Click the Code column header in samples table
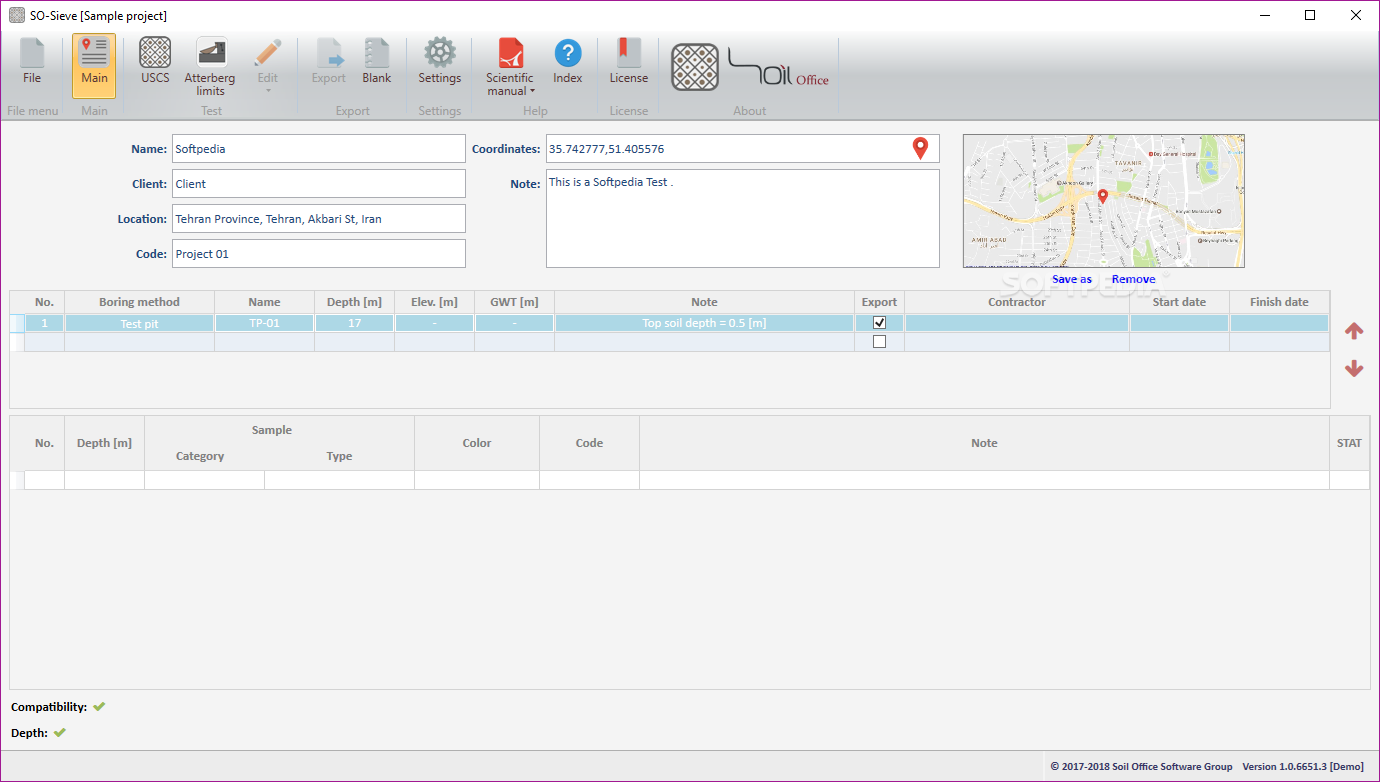 (589, 443)
